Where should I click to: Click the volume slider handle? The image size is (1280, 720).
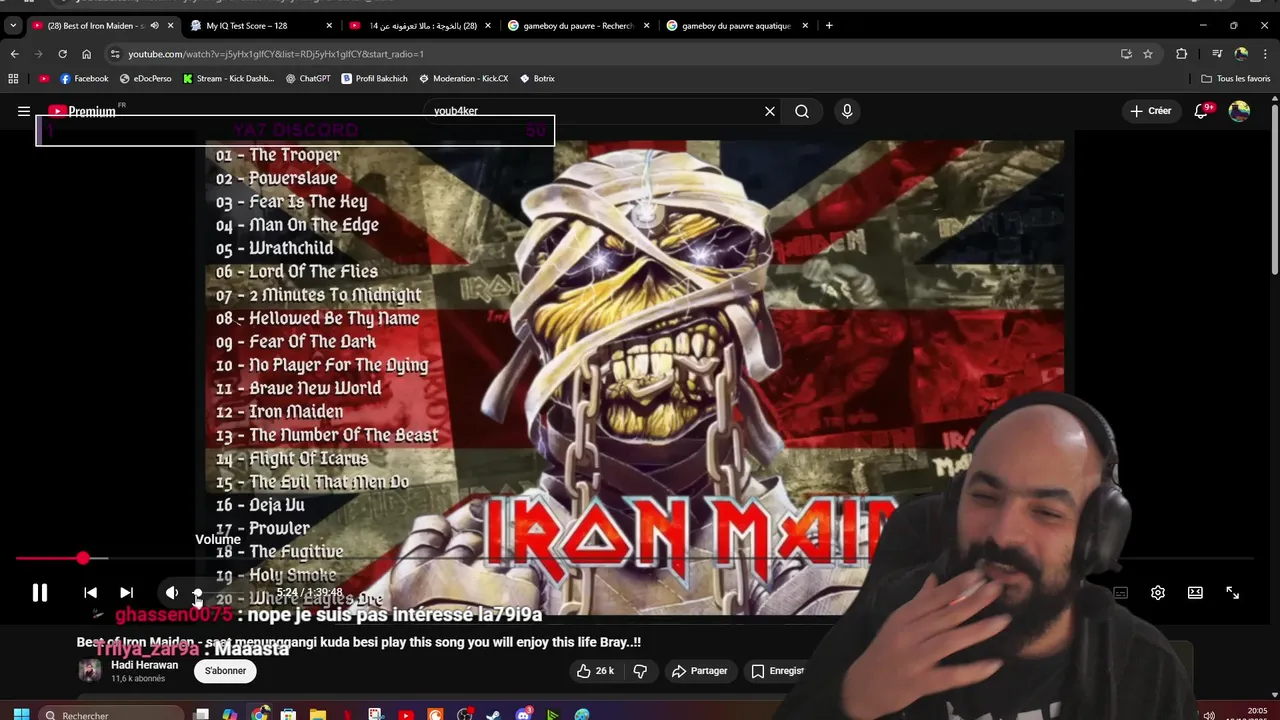pyautogui.click(x=197, y=594)
